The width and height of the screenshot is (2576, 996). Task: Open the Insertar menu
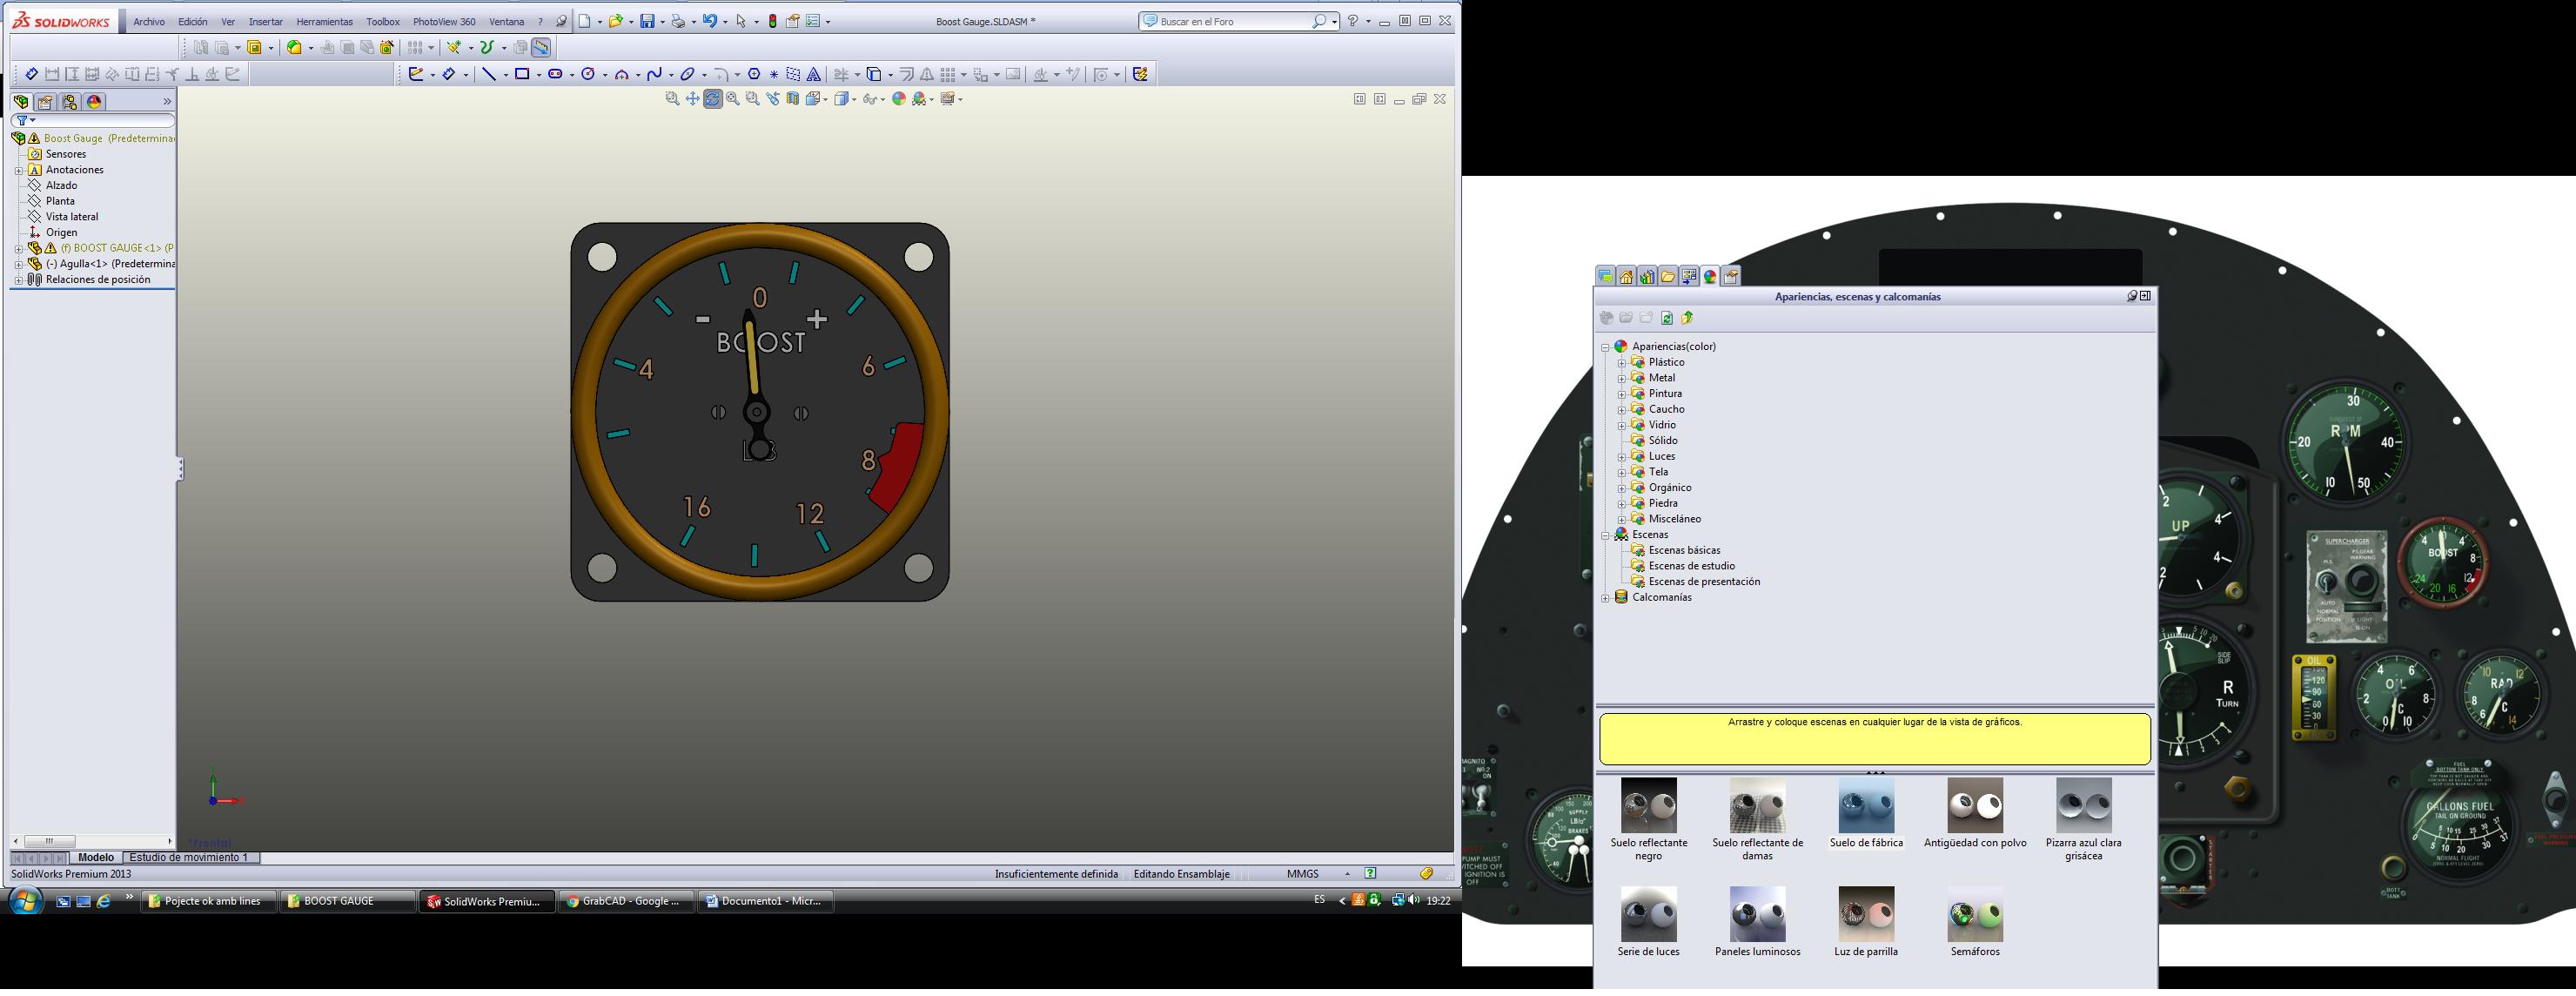click(x=265, y=21)
